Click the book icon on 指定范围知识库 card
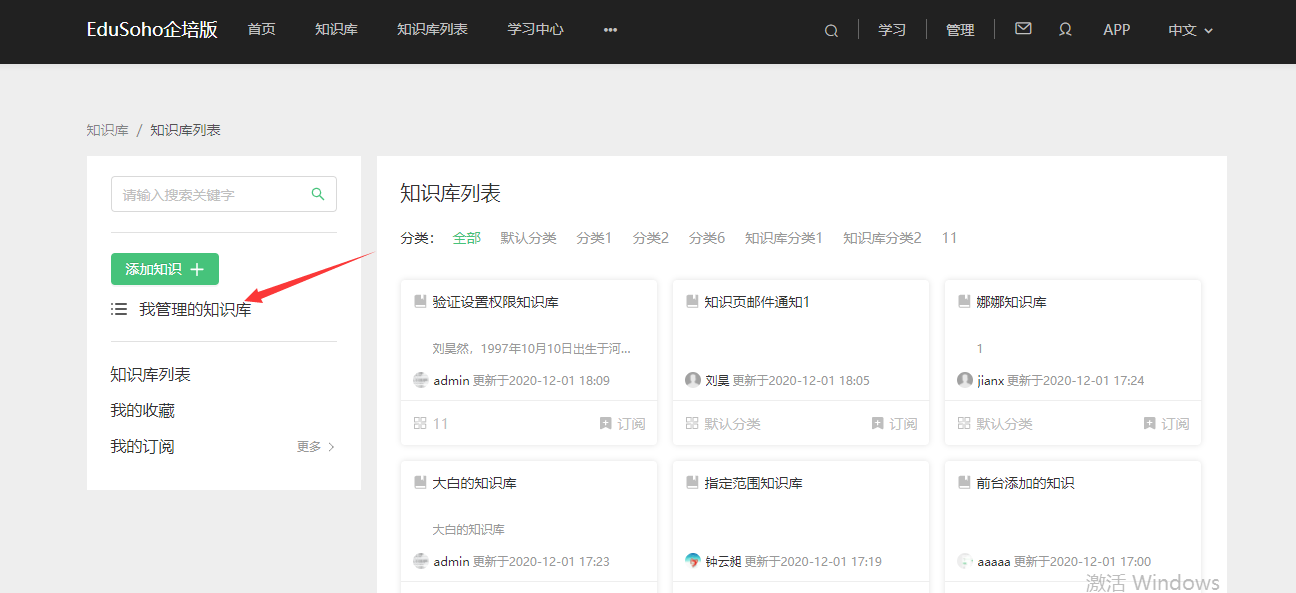The height and width of the screenshot is (593, 1296). (x=692, y=482)
